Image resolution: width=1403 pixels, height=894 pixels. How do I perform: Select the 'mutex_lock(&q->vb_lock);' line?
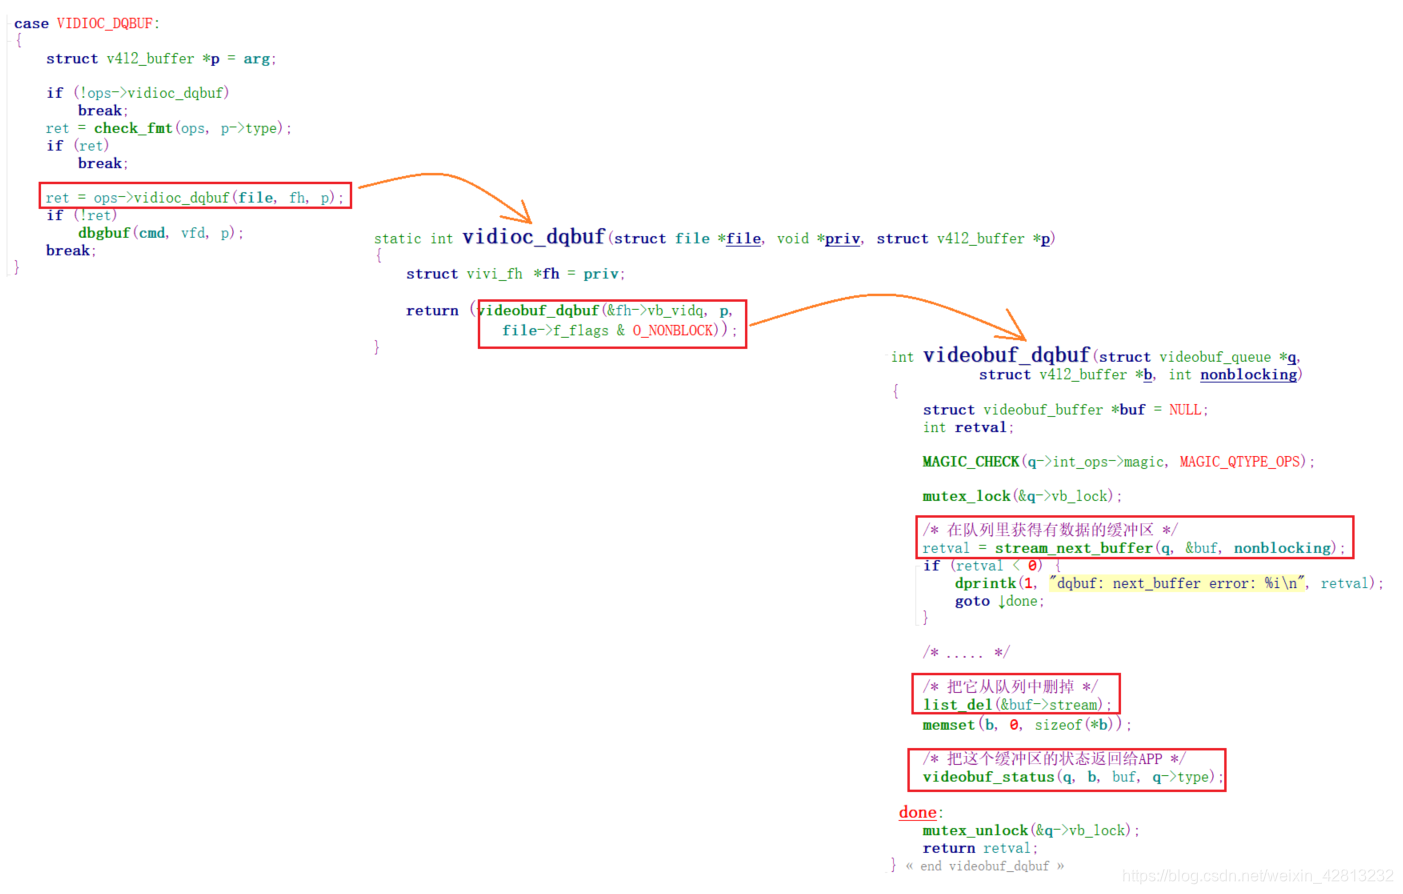[x=1022, y=496]
